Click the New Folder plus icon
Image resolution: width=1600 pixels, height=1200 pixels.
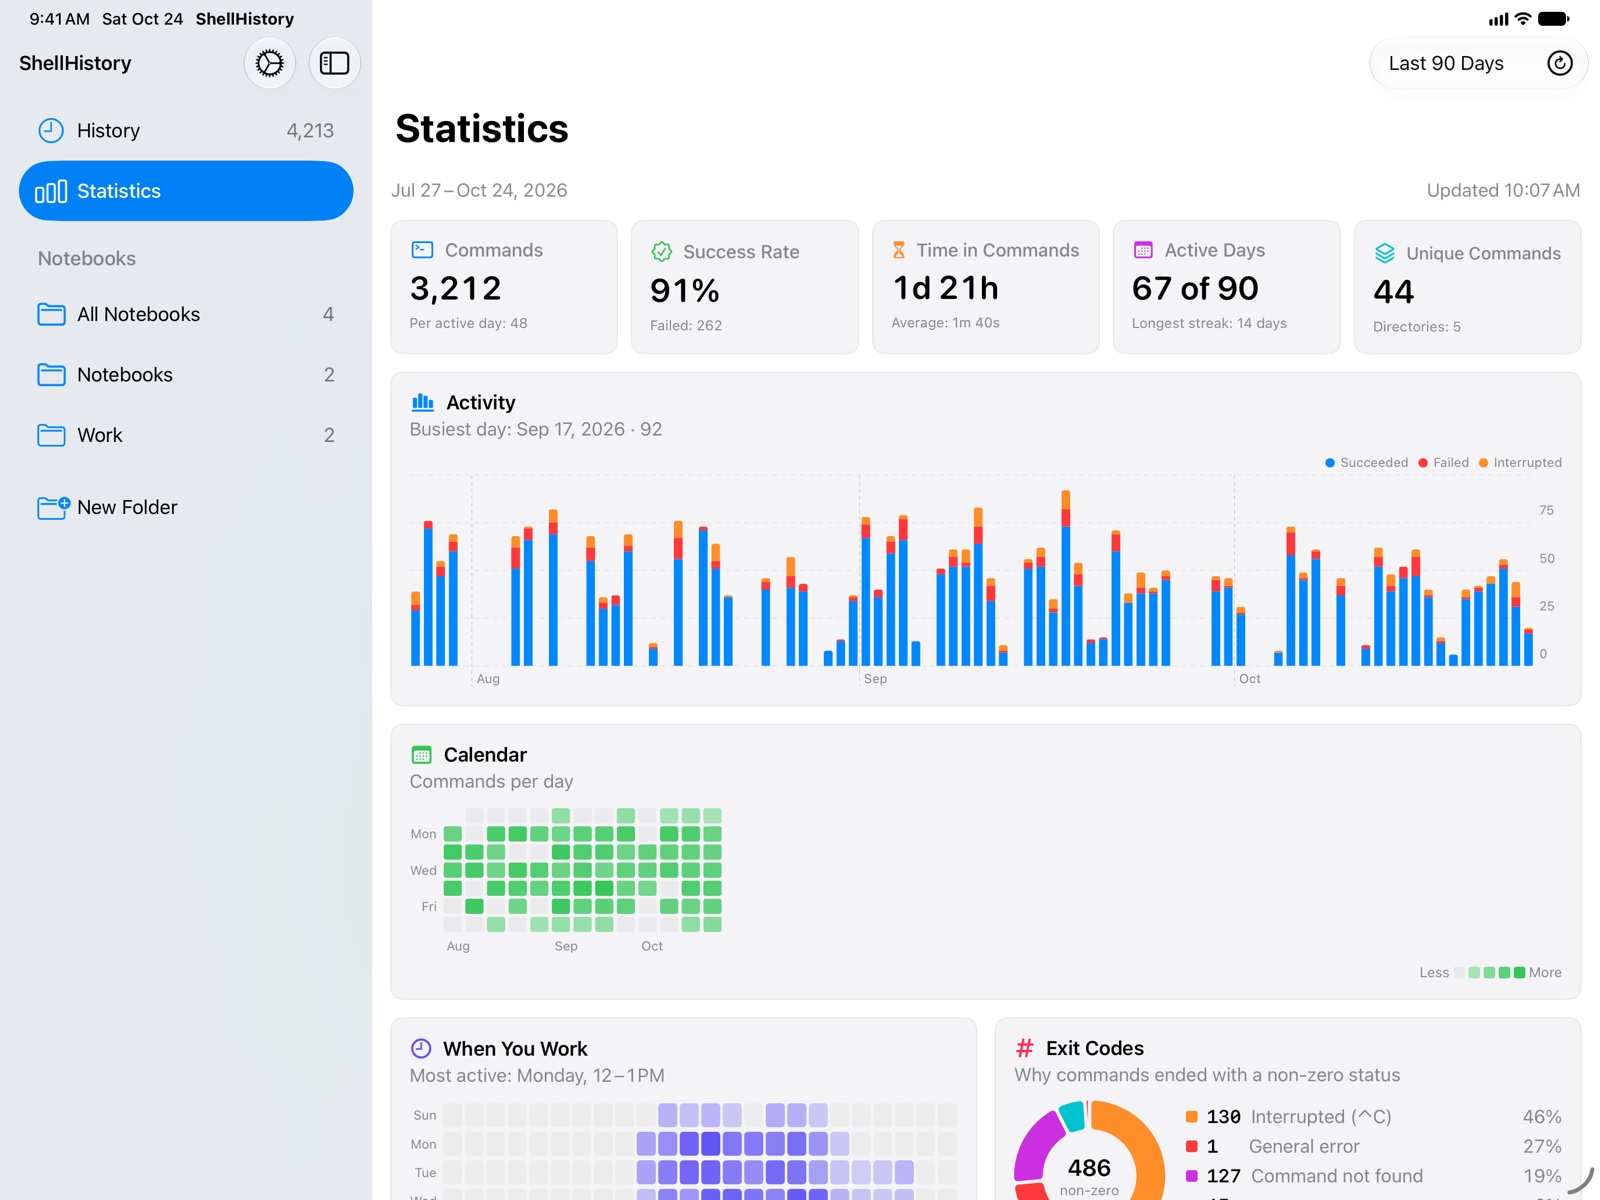[x=54, y=507]
